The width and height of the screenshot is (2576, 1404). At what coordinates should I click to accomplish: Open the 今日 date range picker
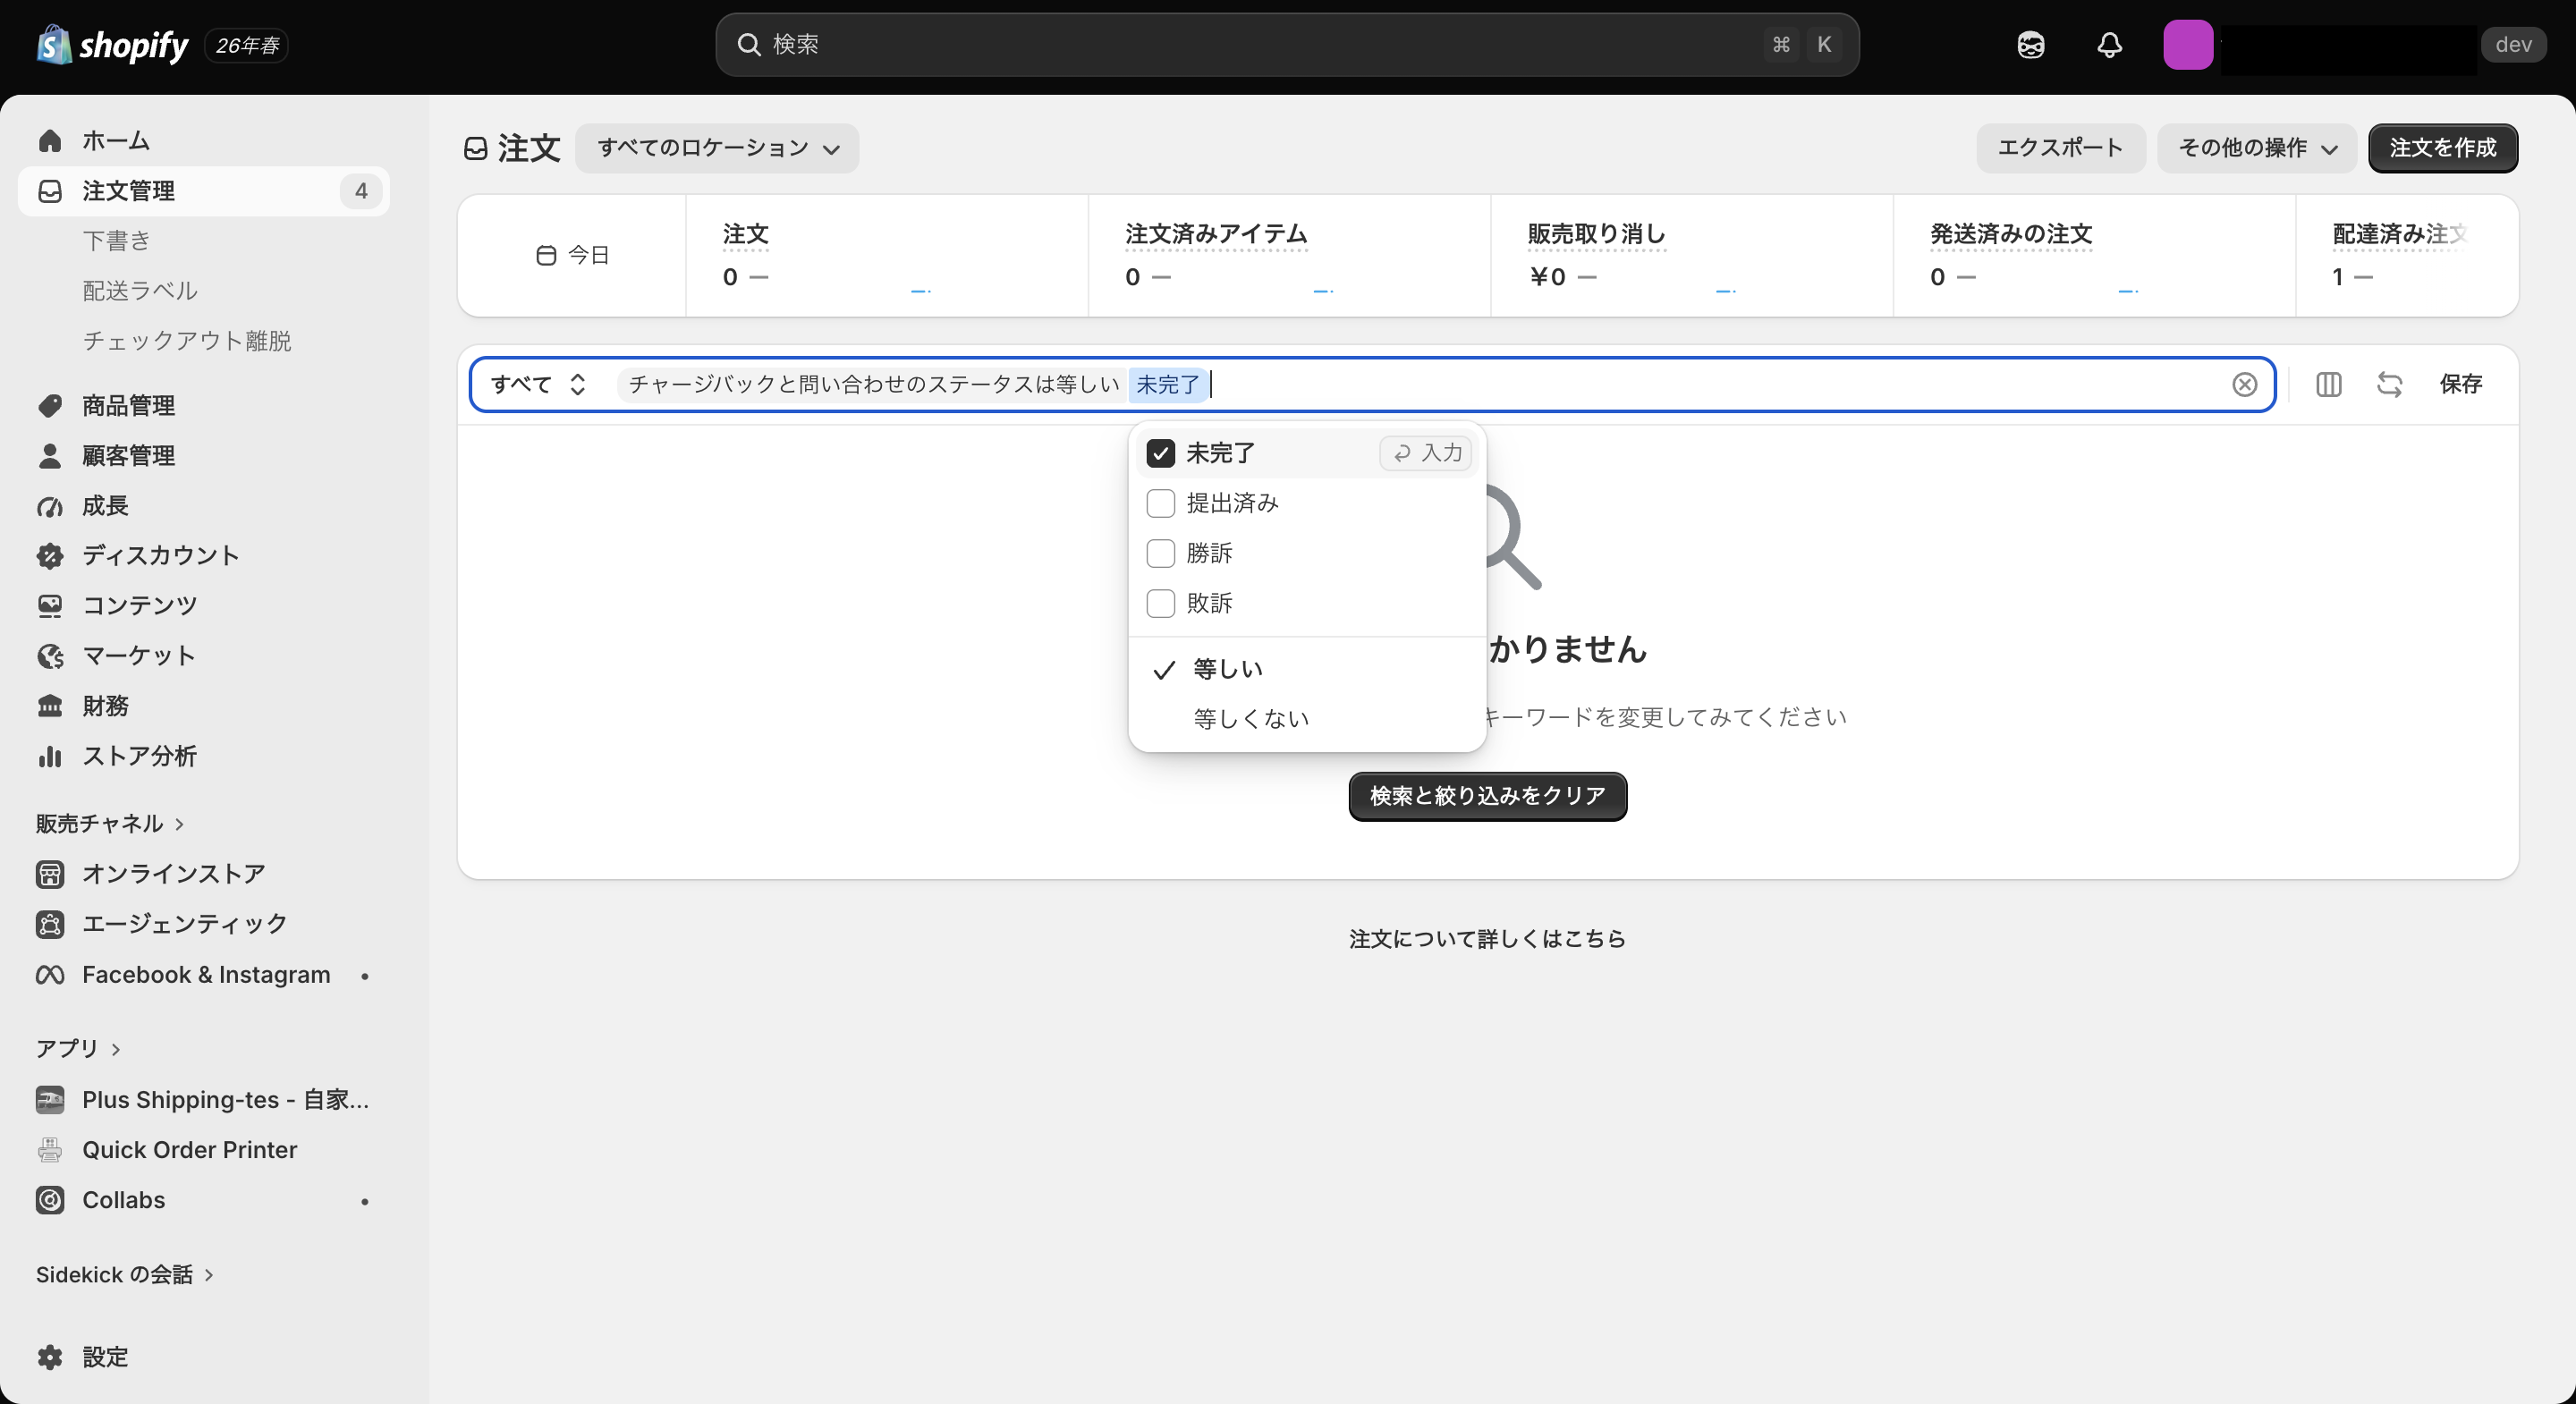pyautogui.click(x=572, y=255)
